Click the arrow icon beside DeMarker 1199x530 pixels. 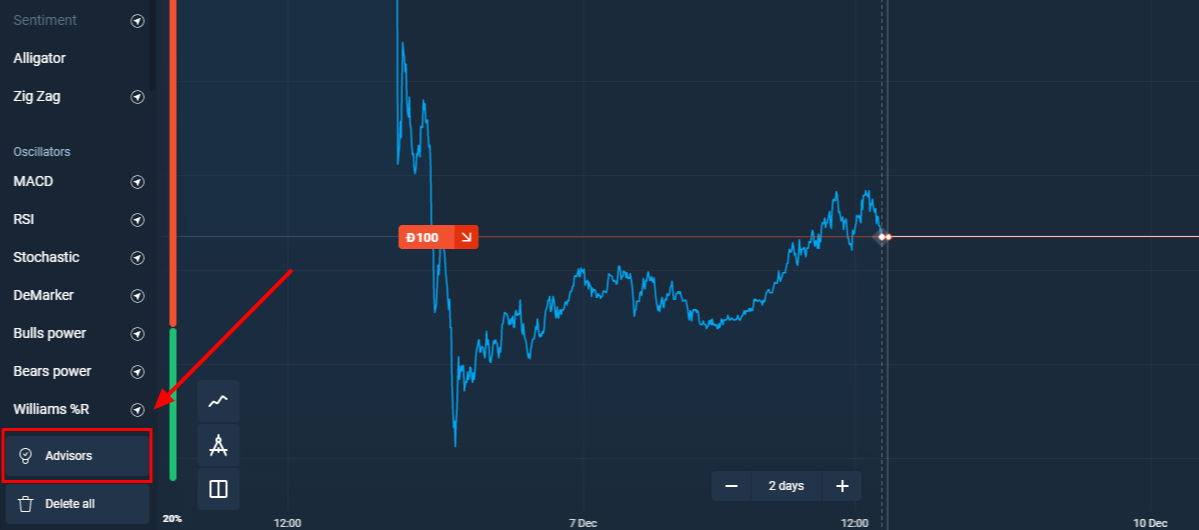138,296
